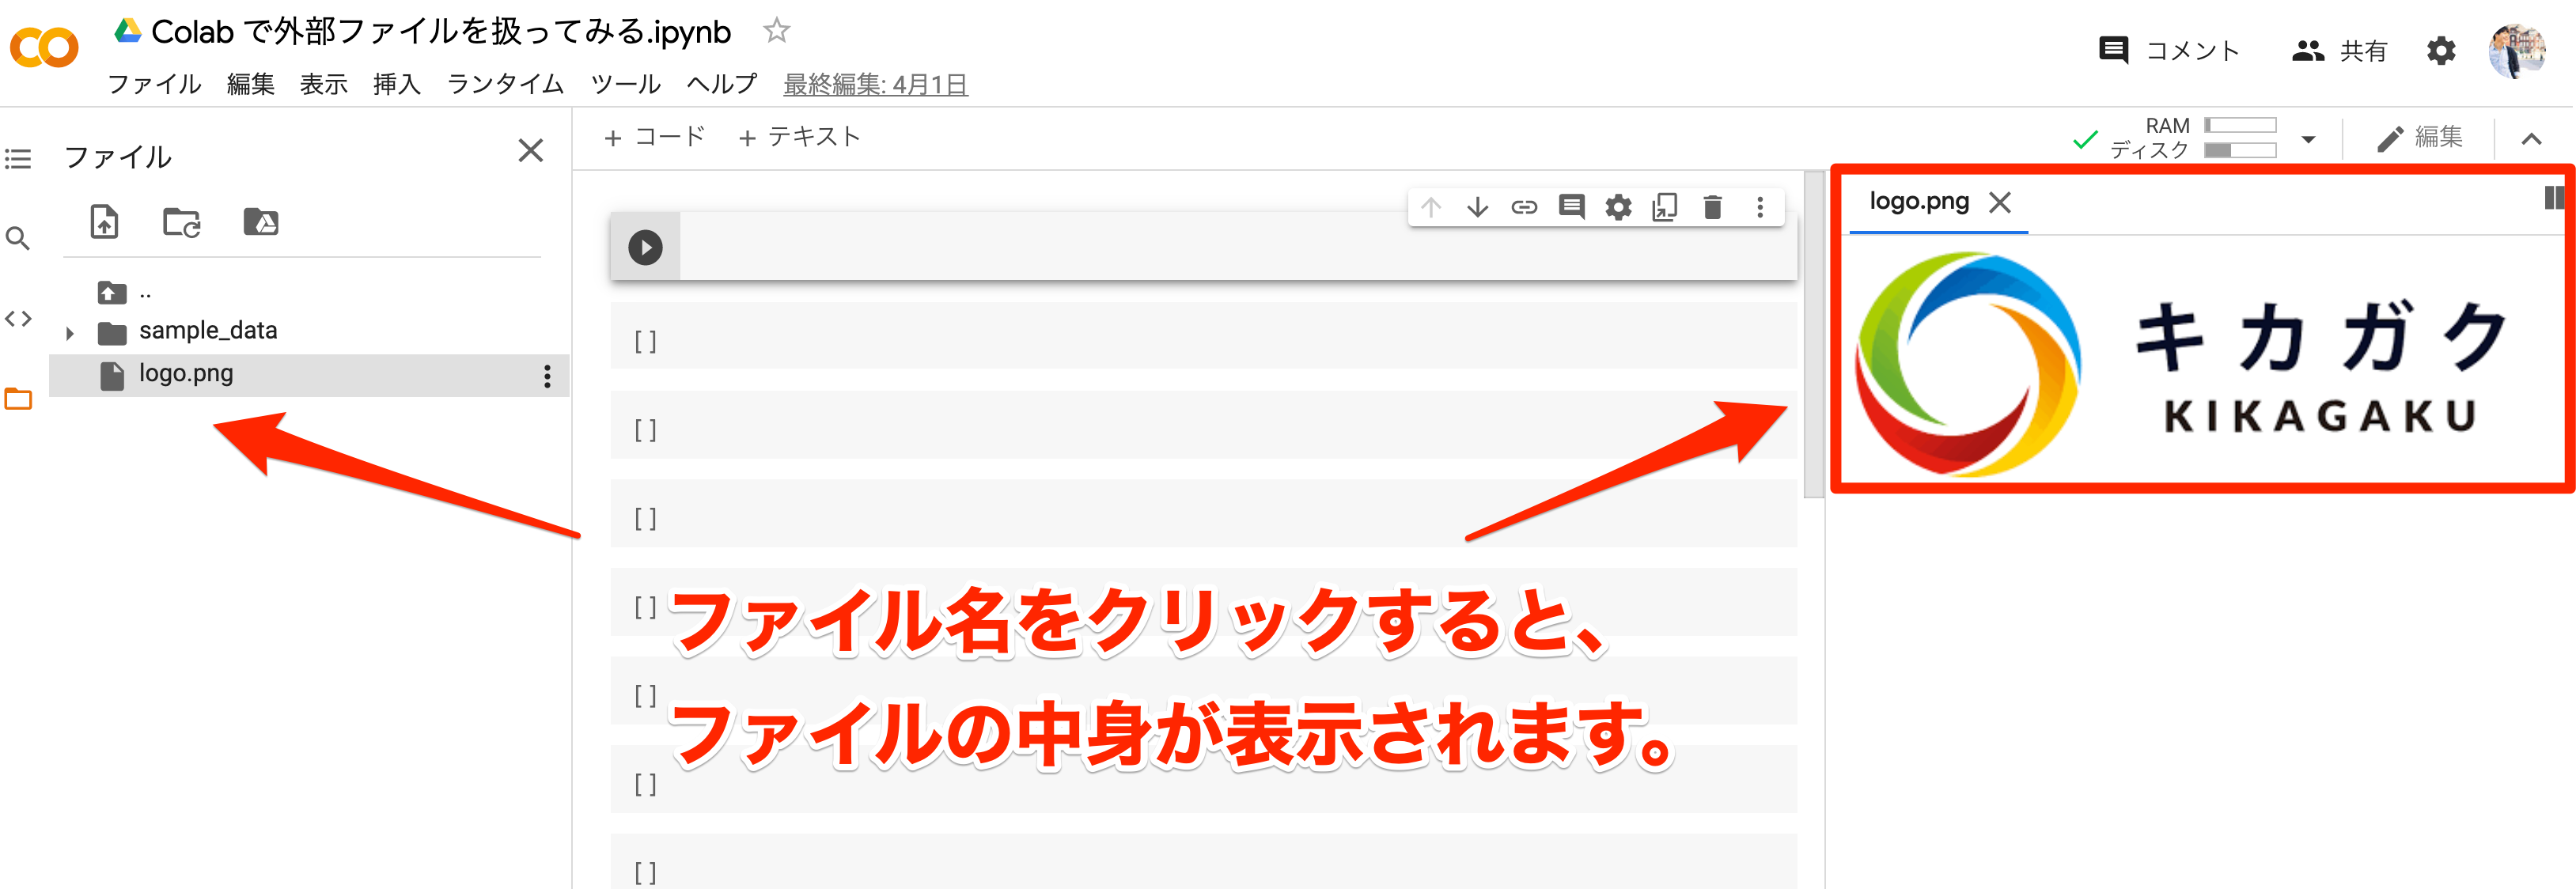Click the 共有 share button
This screenshot has width=2576, height=889.
2339,50
